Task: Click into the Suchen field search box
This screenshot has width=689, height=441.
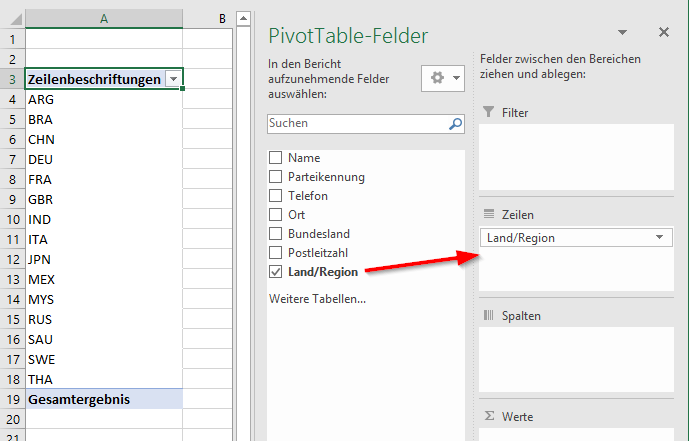Action: point(355,124)
